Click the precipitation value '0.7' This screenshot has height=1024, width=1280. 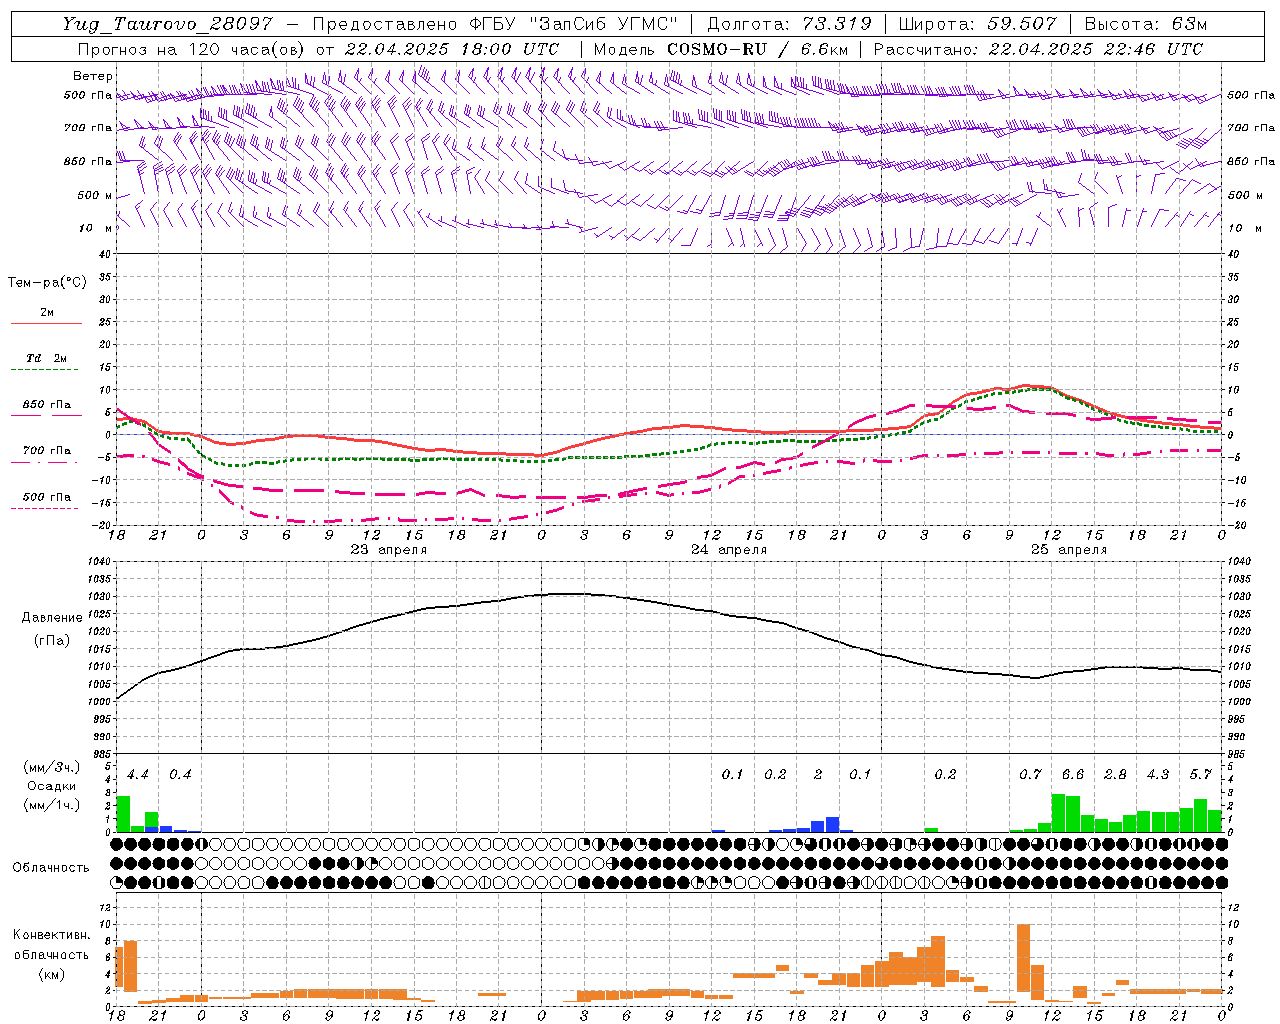(1030, 774)
